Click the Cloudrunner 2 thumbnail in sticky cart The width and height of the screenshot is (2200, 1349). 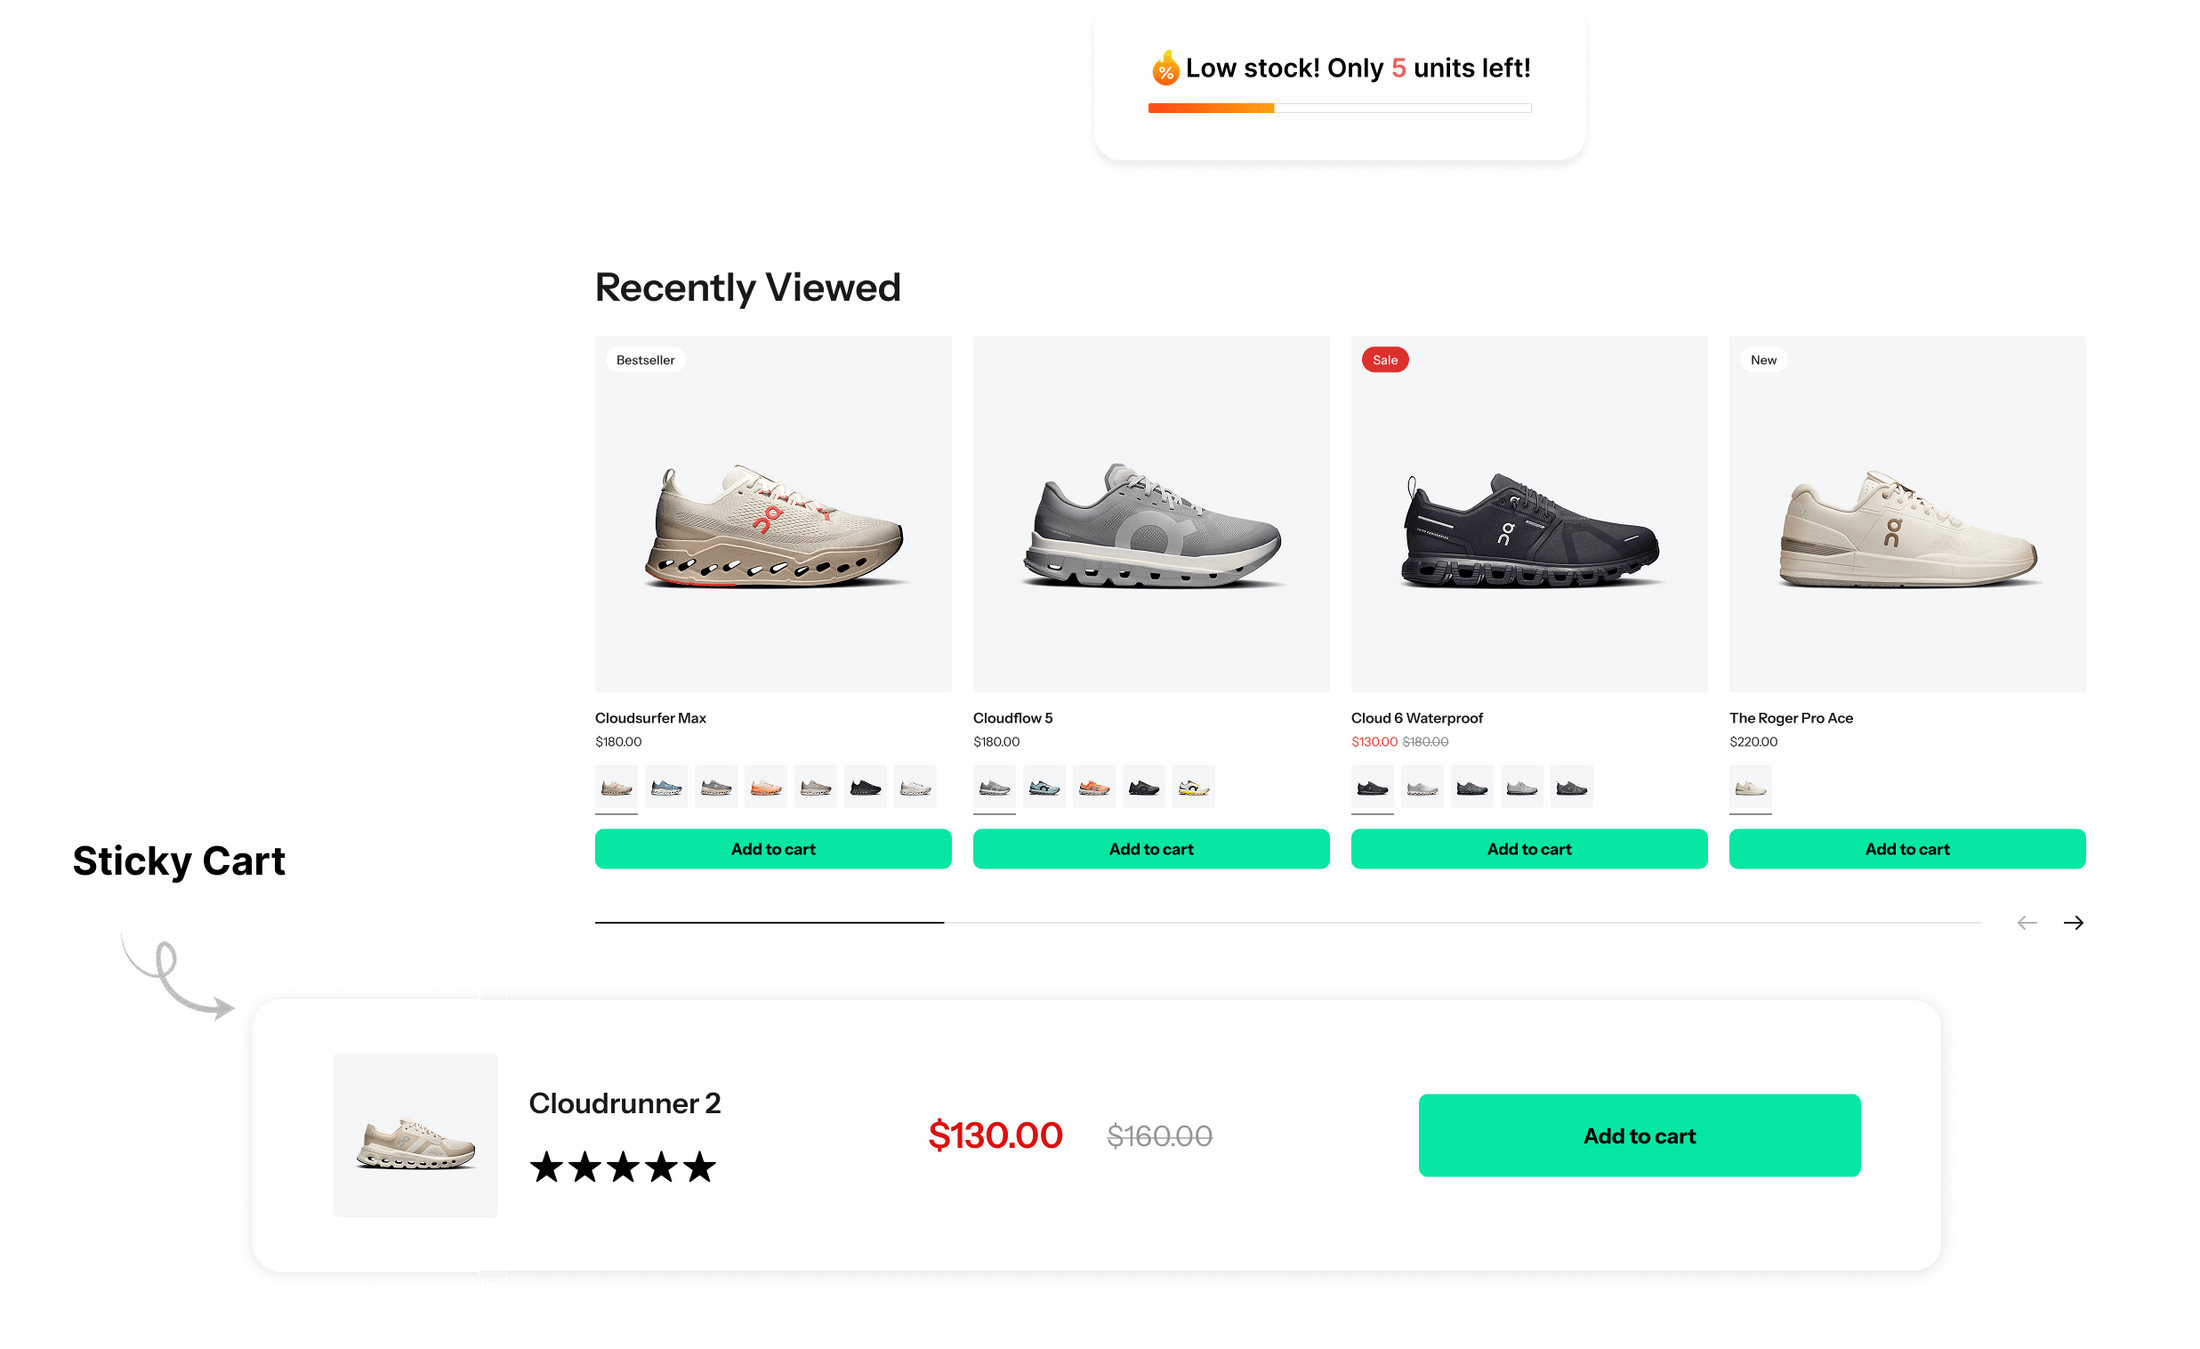[x=415, y=1135]
